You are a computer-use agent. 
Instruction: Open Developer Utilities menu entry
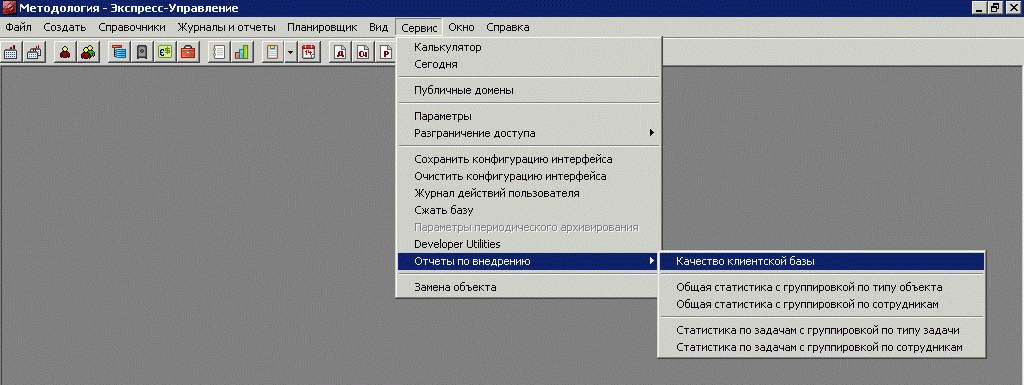(529, 244)
